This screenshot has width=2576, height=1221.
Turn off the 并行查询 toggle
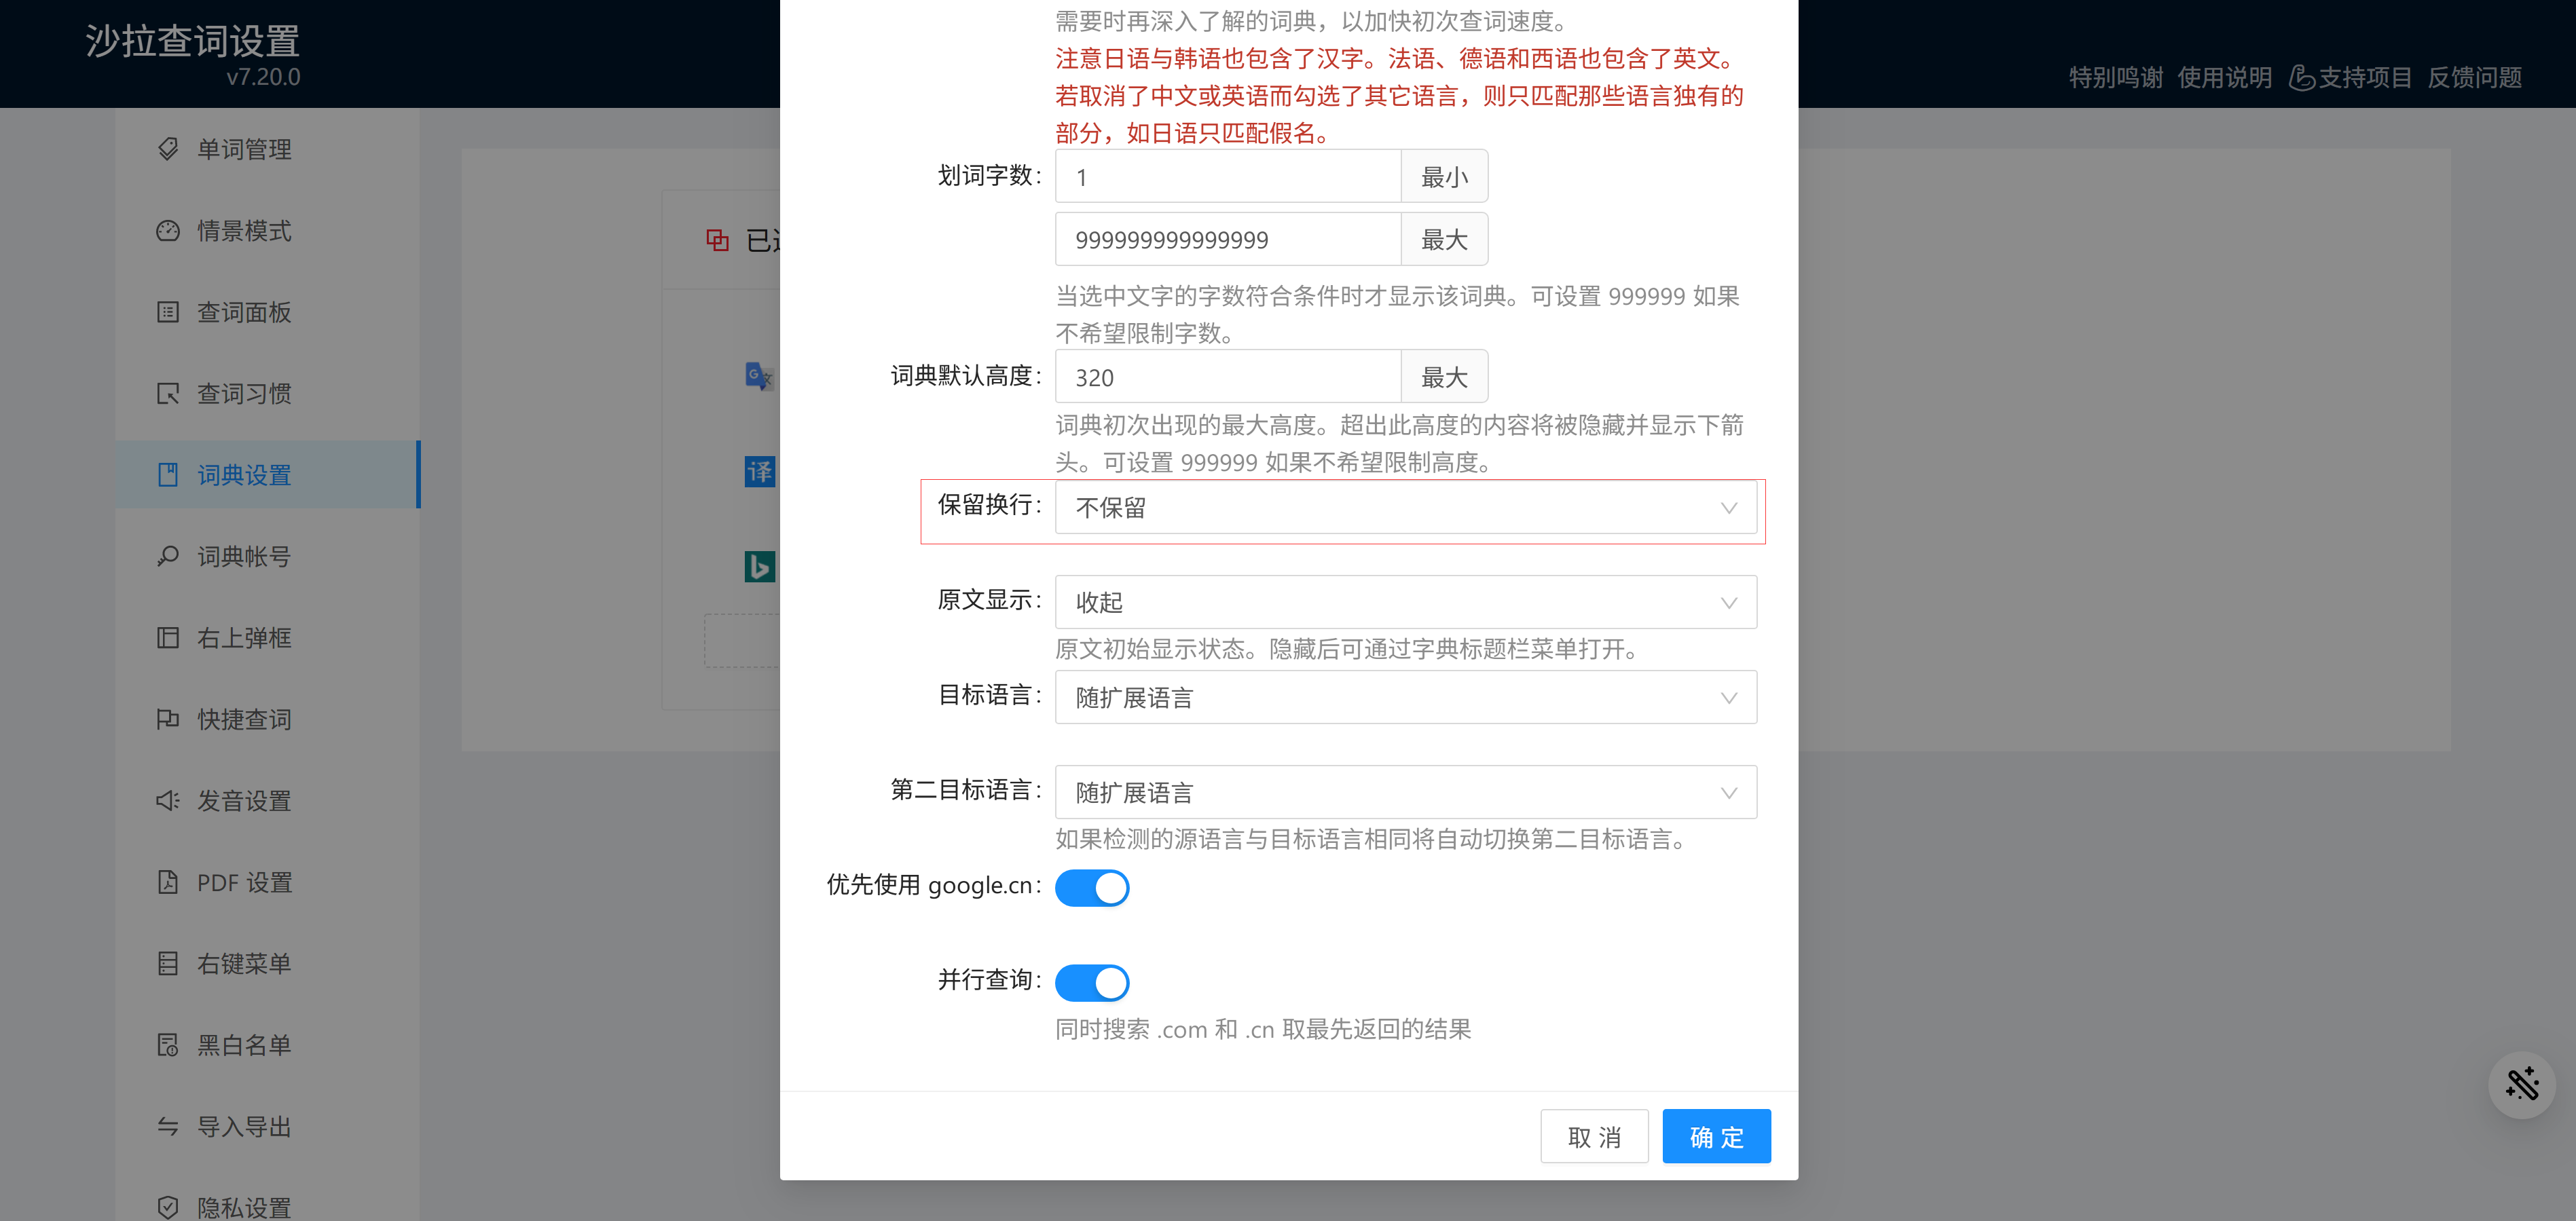(x=1092, y=983)
